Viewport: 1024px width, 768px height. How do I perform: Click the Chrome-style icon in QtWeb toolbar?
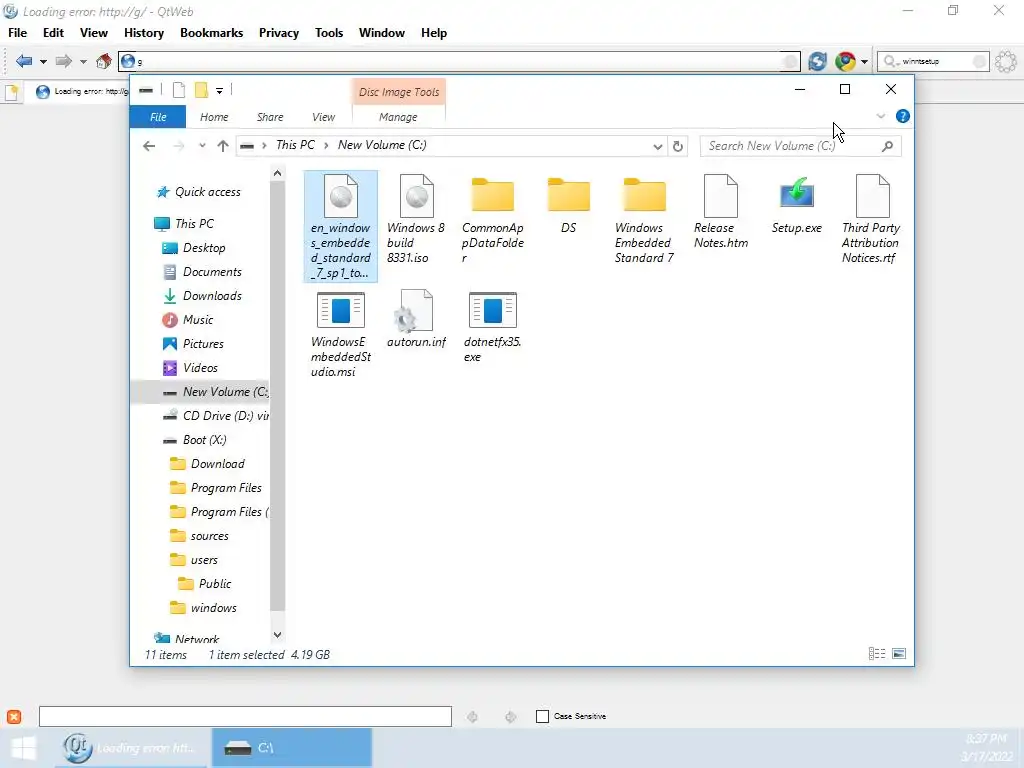pos(846,61)
